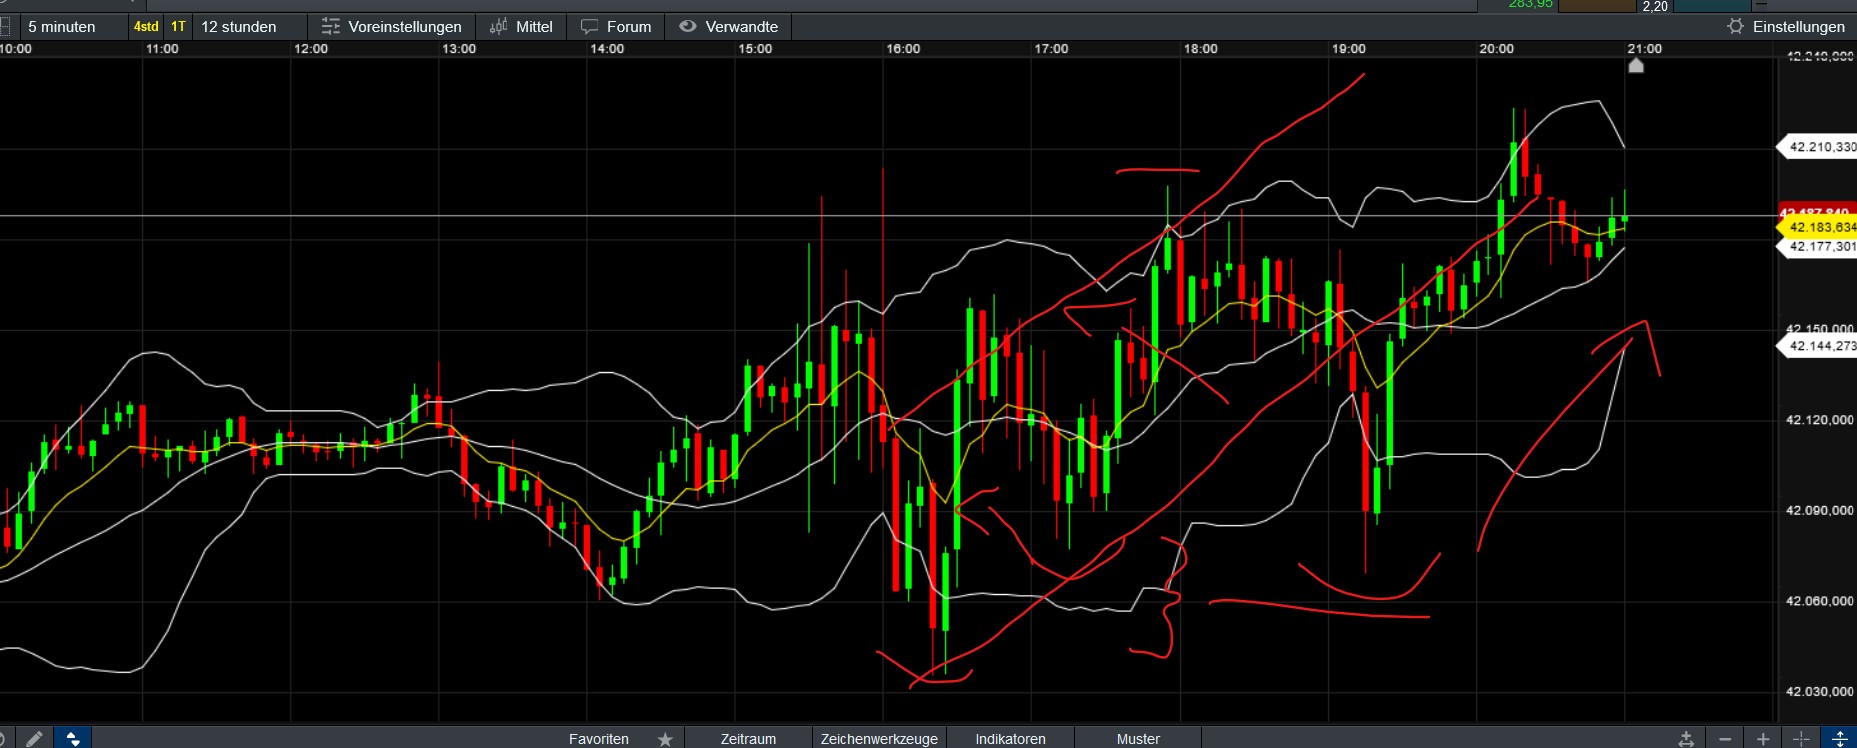Click the 19:00 time axis label
Screen dimensions: 1857x748
(x=1348, y=48)
